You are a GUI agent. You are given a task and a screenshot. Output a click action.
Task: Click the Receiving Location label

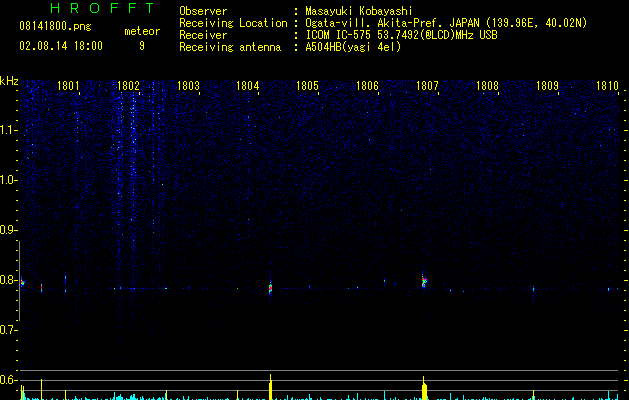point(233,23)
